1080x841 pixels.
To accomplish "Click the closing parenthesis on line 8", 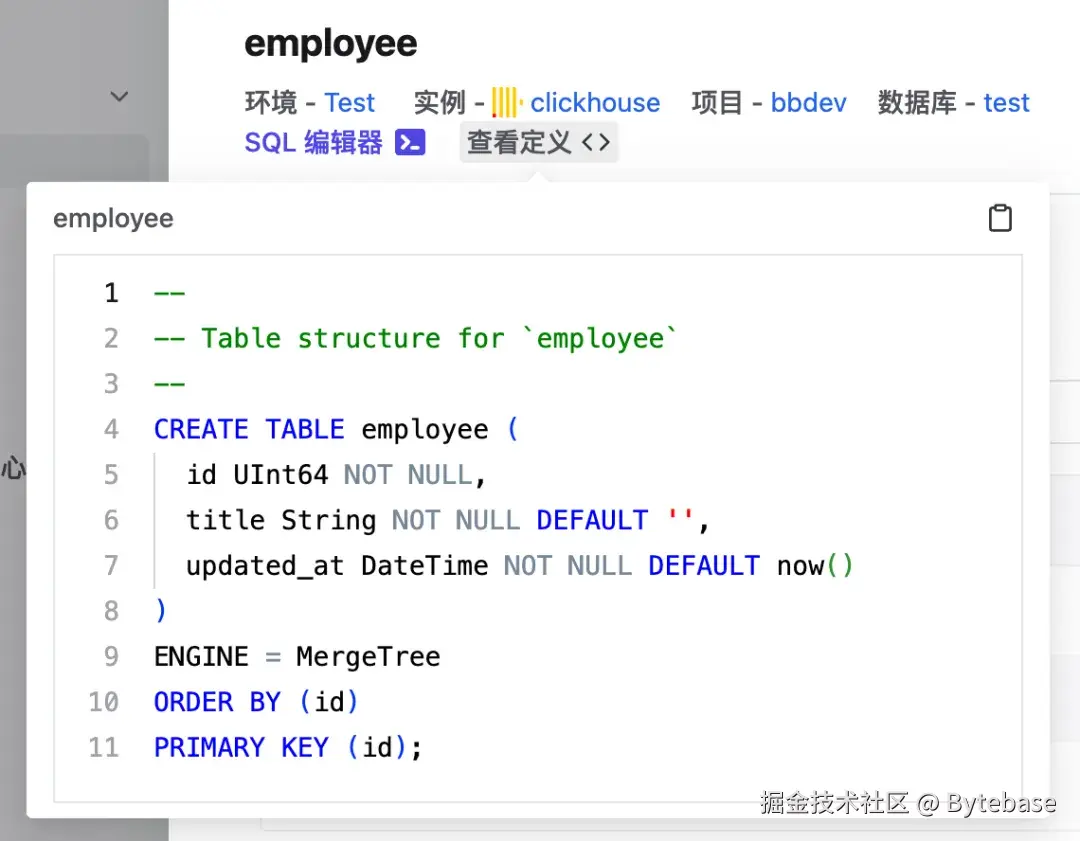I will (x=160, y=611).
